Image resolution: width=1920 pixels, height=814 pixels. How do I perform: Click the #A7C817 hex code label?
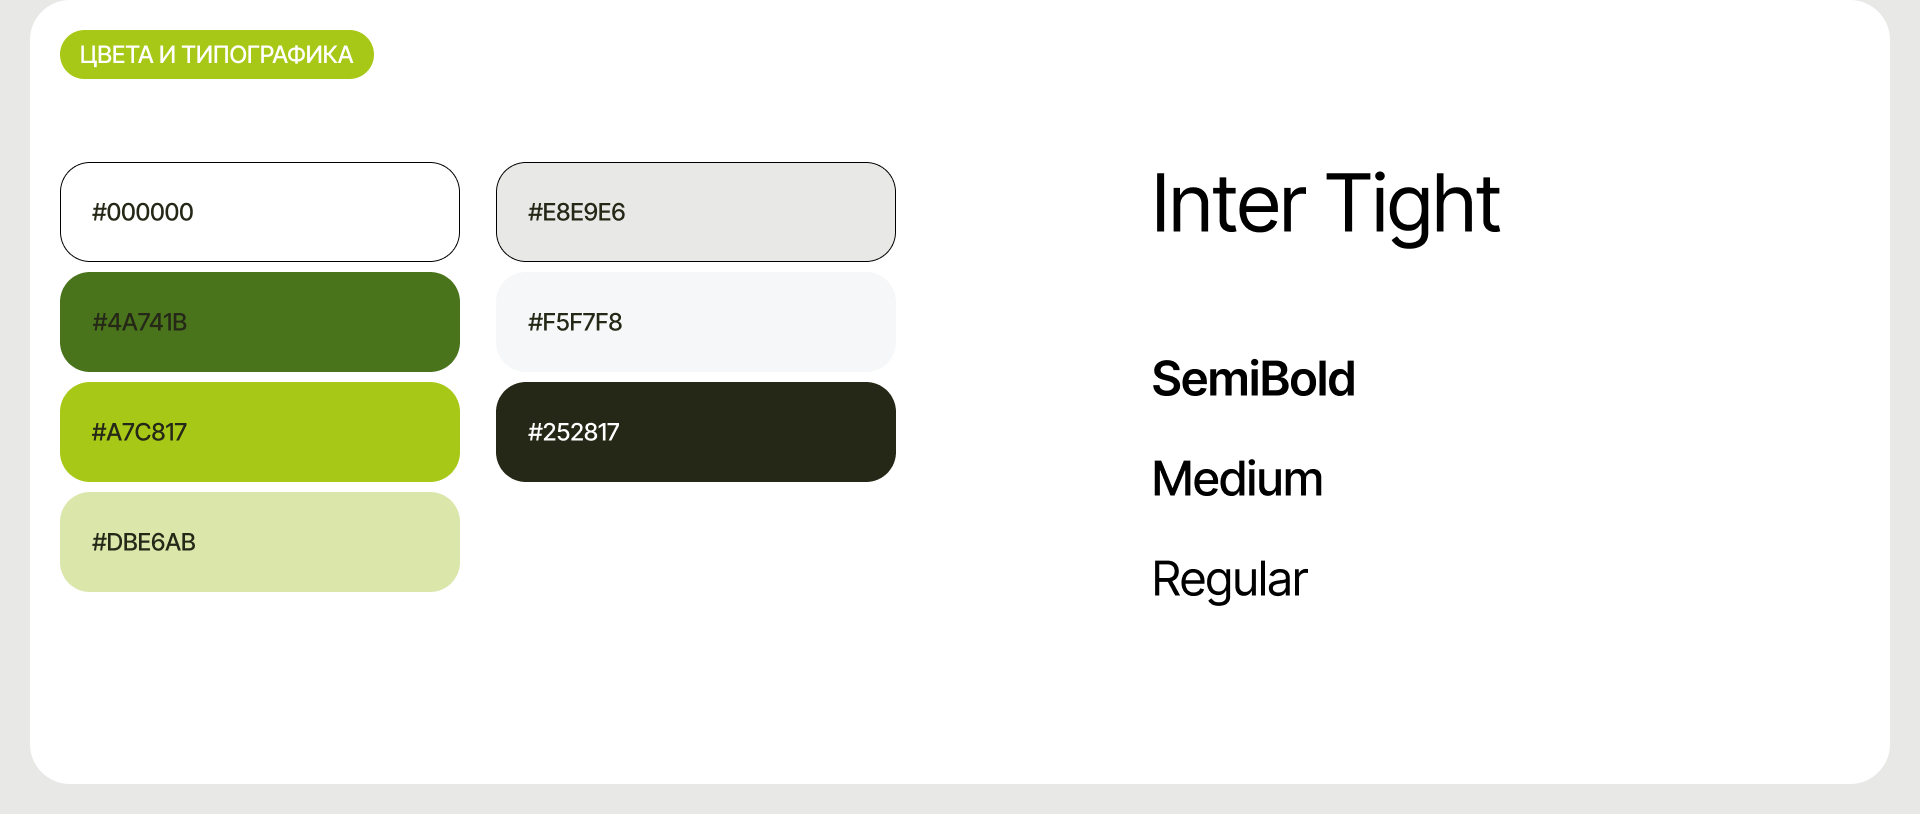point(139,432)
